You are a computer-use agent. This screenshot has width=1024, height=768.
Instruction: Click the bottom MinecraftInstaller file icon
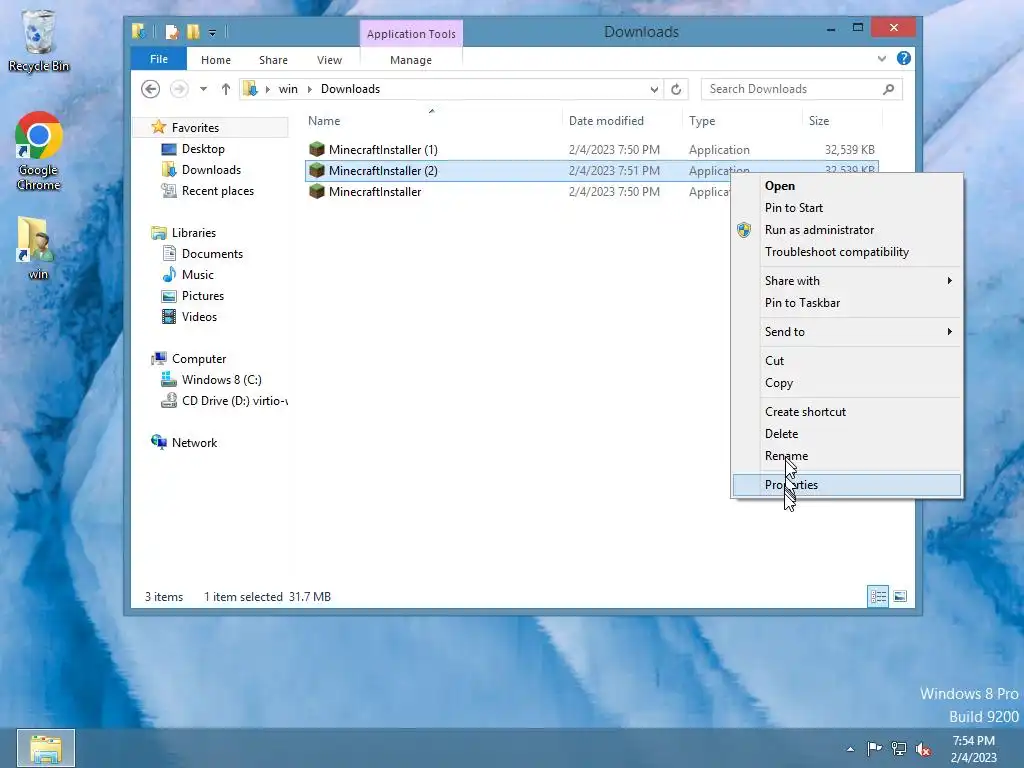point(317,191)
